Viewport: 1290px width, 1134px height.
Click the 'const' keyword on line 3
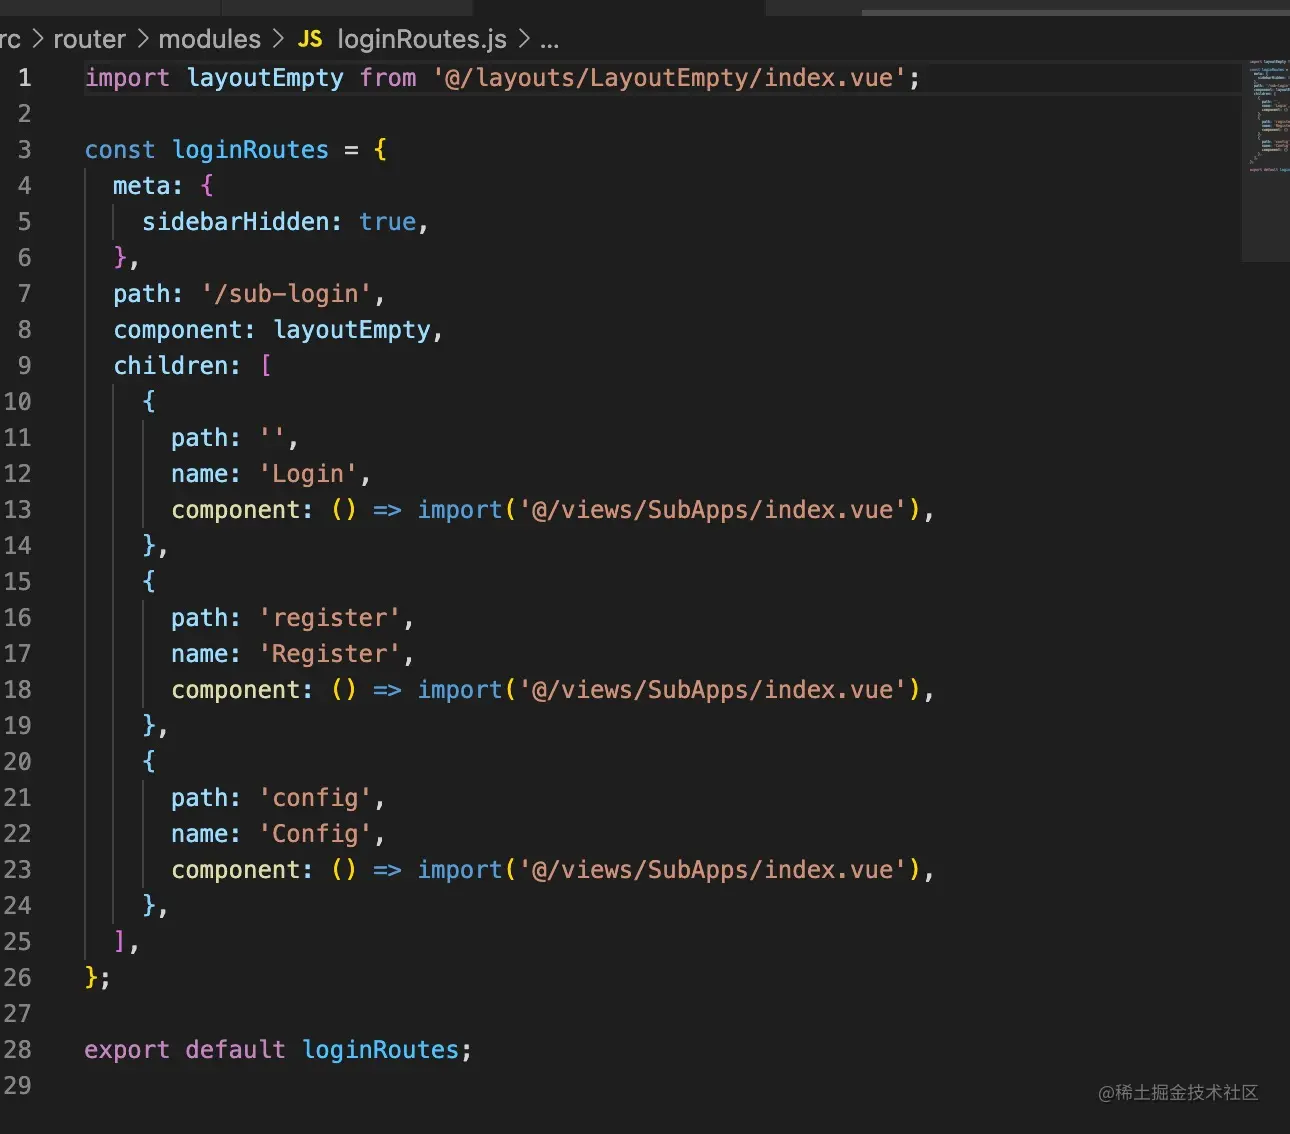120,150
